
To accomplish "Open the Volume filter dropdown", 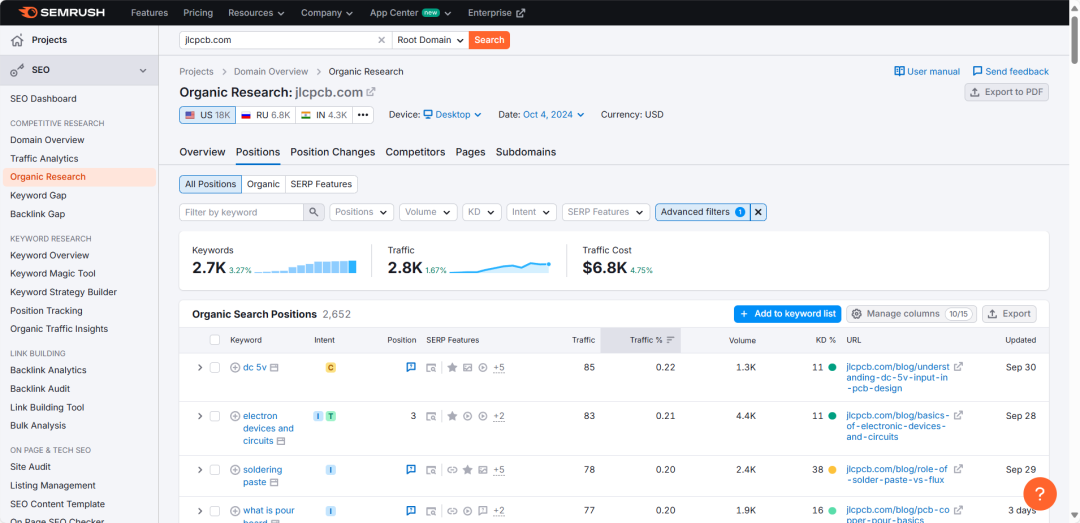I will pyautogui.click(x=428, y=212).
